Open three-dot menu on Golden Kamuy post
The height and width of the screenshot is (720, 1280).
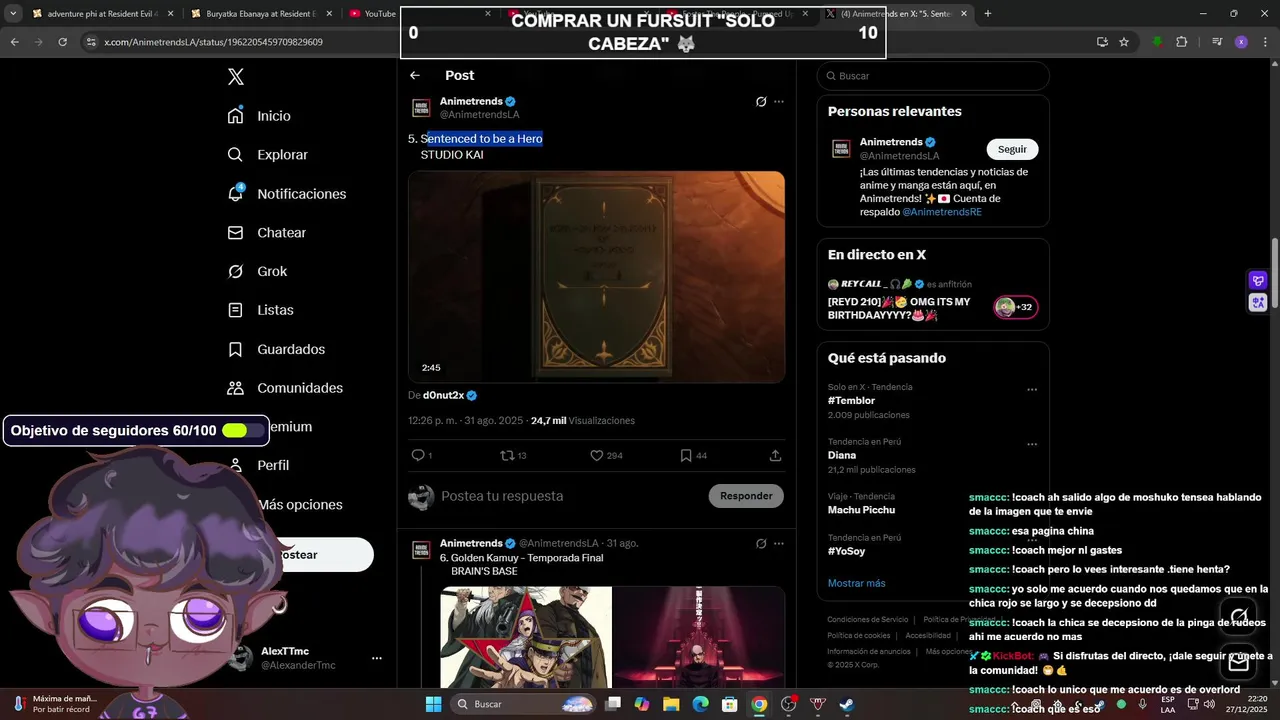tap(779, 544)
